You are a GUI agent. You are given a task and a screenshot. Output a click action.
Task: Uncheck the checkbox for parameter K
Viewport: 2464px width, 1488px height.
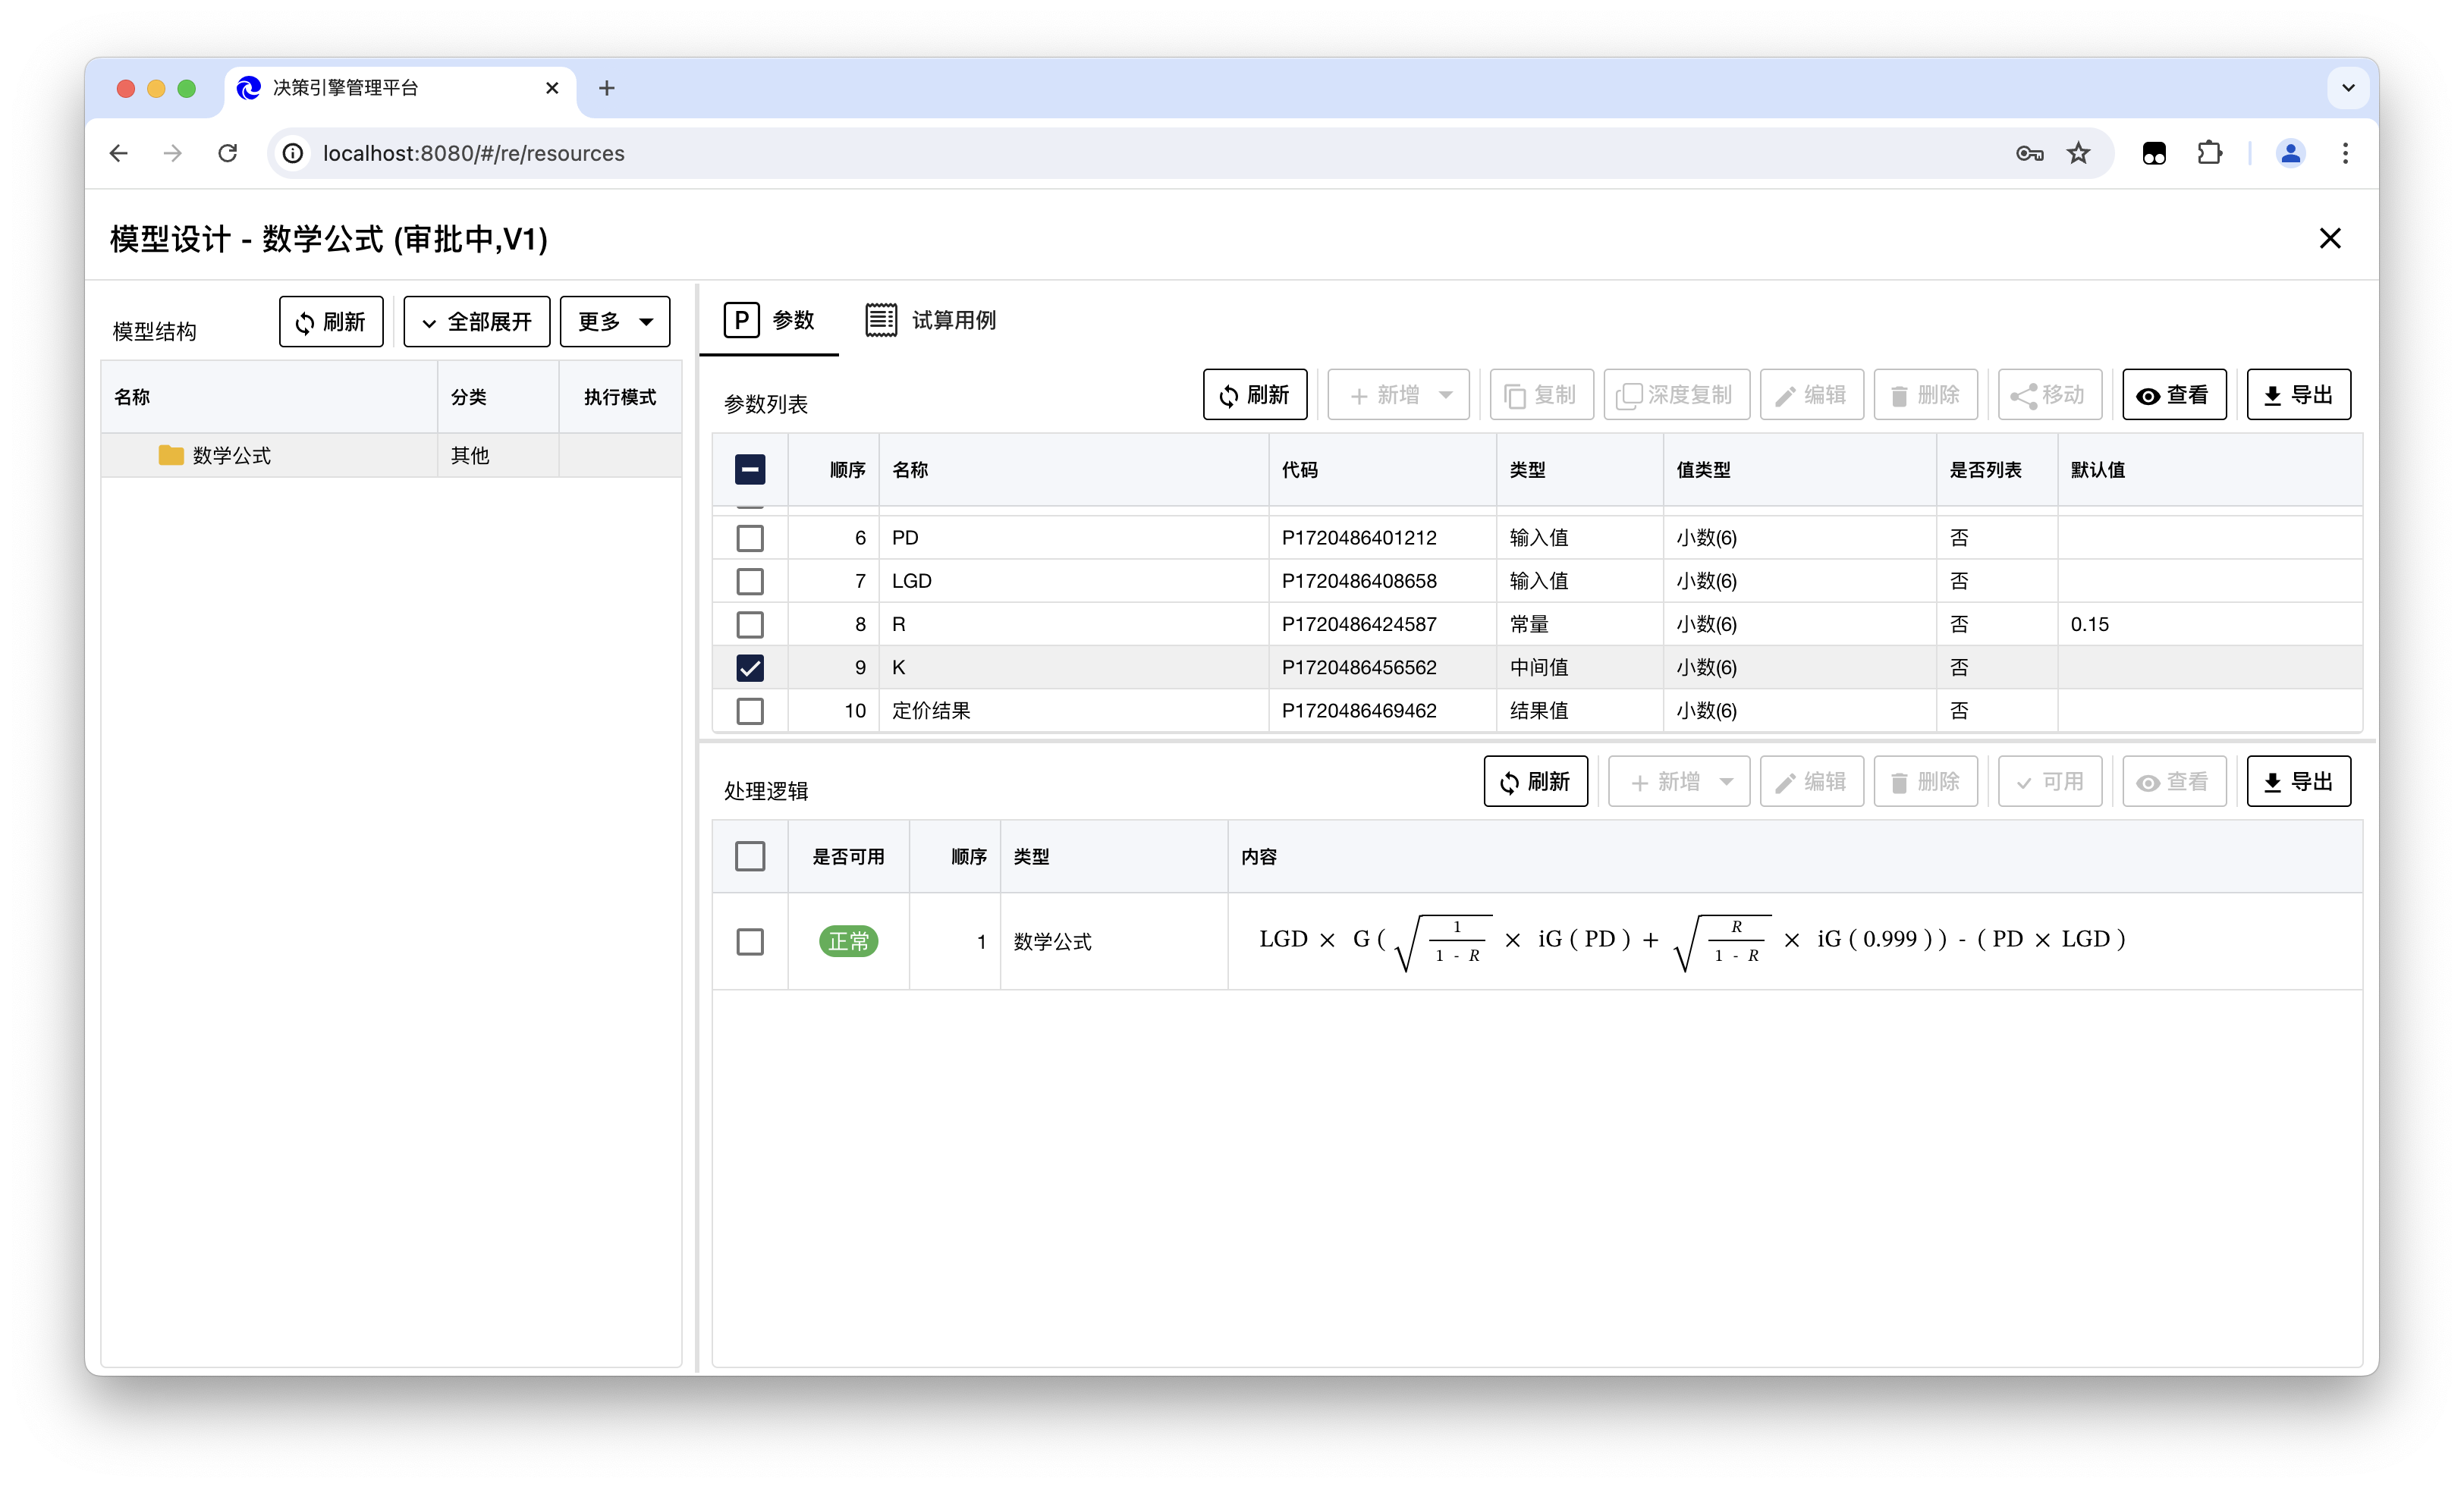(x=749, y=667)
